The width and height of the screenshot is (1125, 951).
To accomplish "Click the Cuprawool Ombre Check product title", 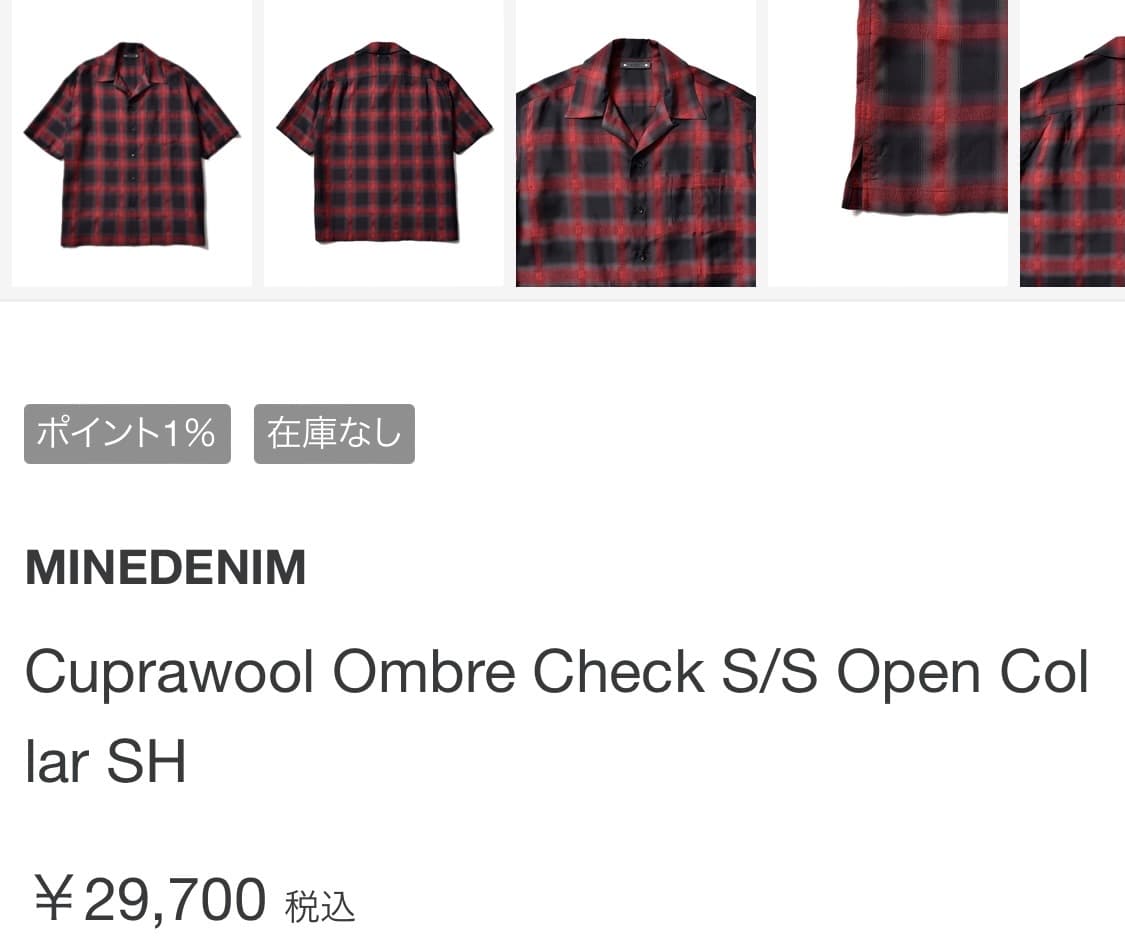I will click(x=557, y=716).
